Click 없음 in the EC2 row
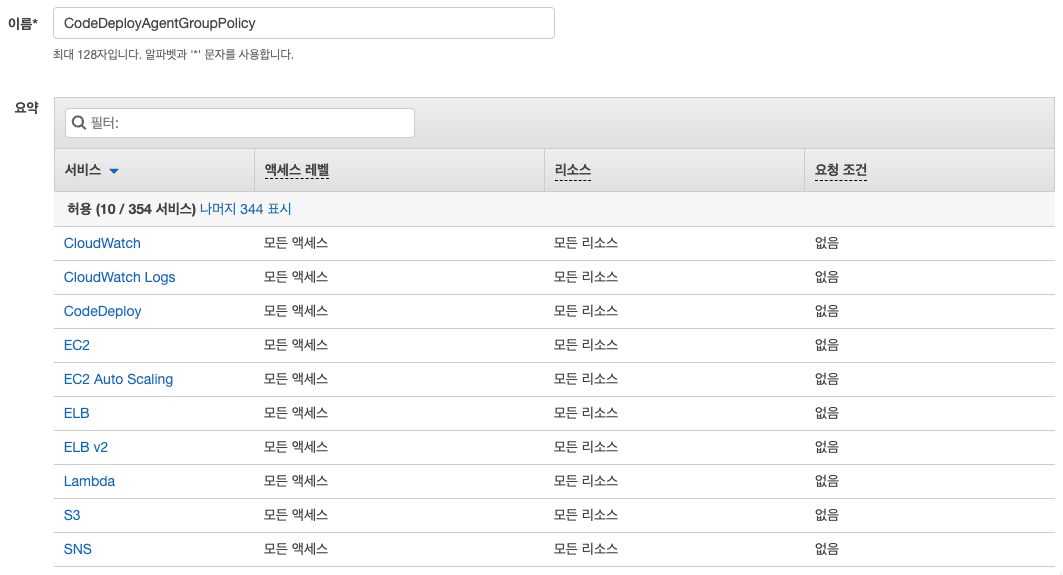Viewport: 1063px width, 575px height. point(827,344)
